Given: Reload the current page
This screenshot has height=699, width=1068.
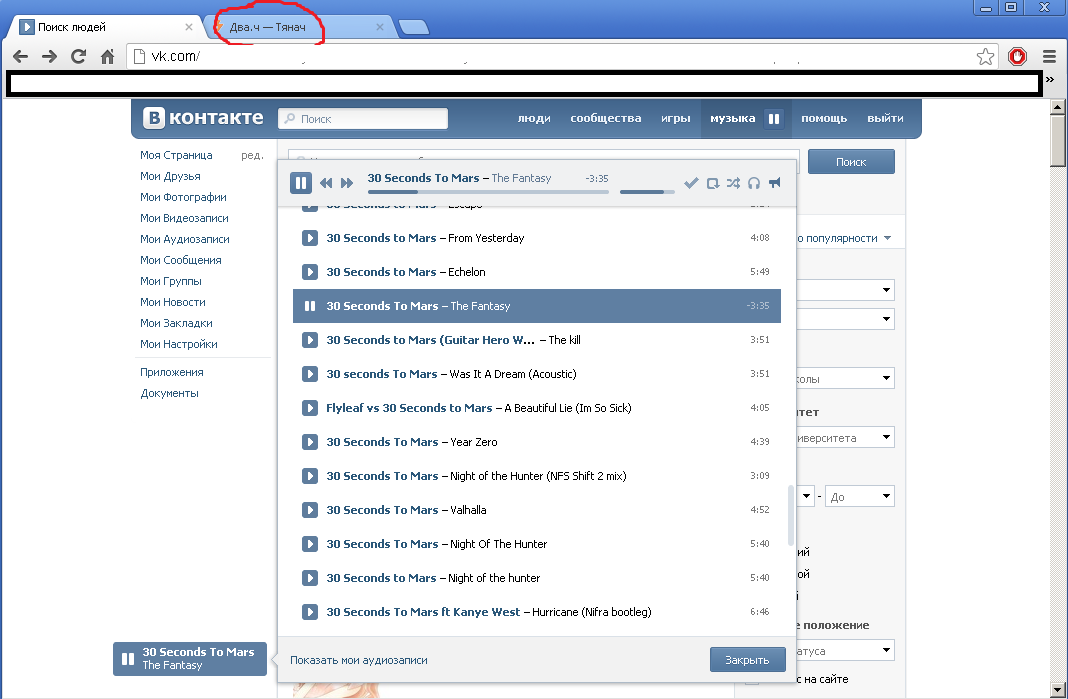Looking at the screenshot, I should [x=78, y=57].
